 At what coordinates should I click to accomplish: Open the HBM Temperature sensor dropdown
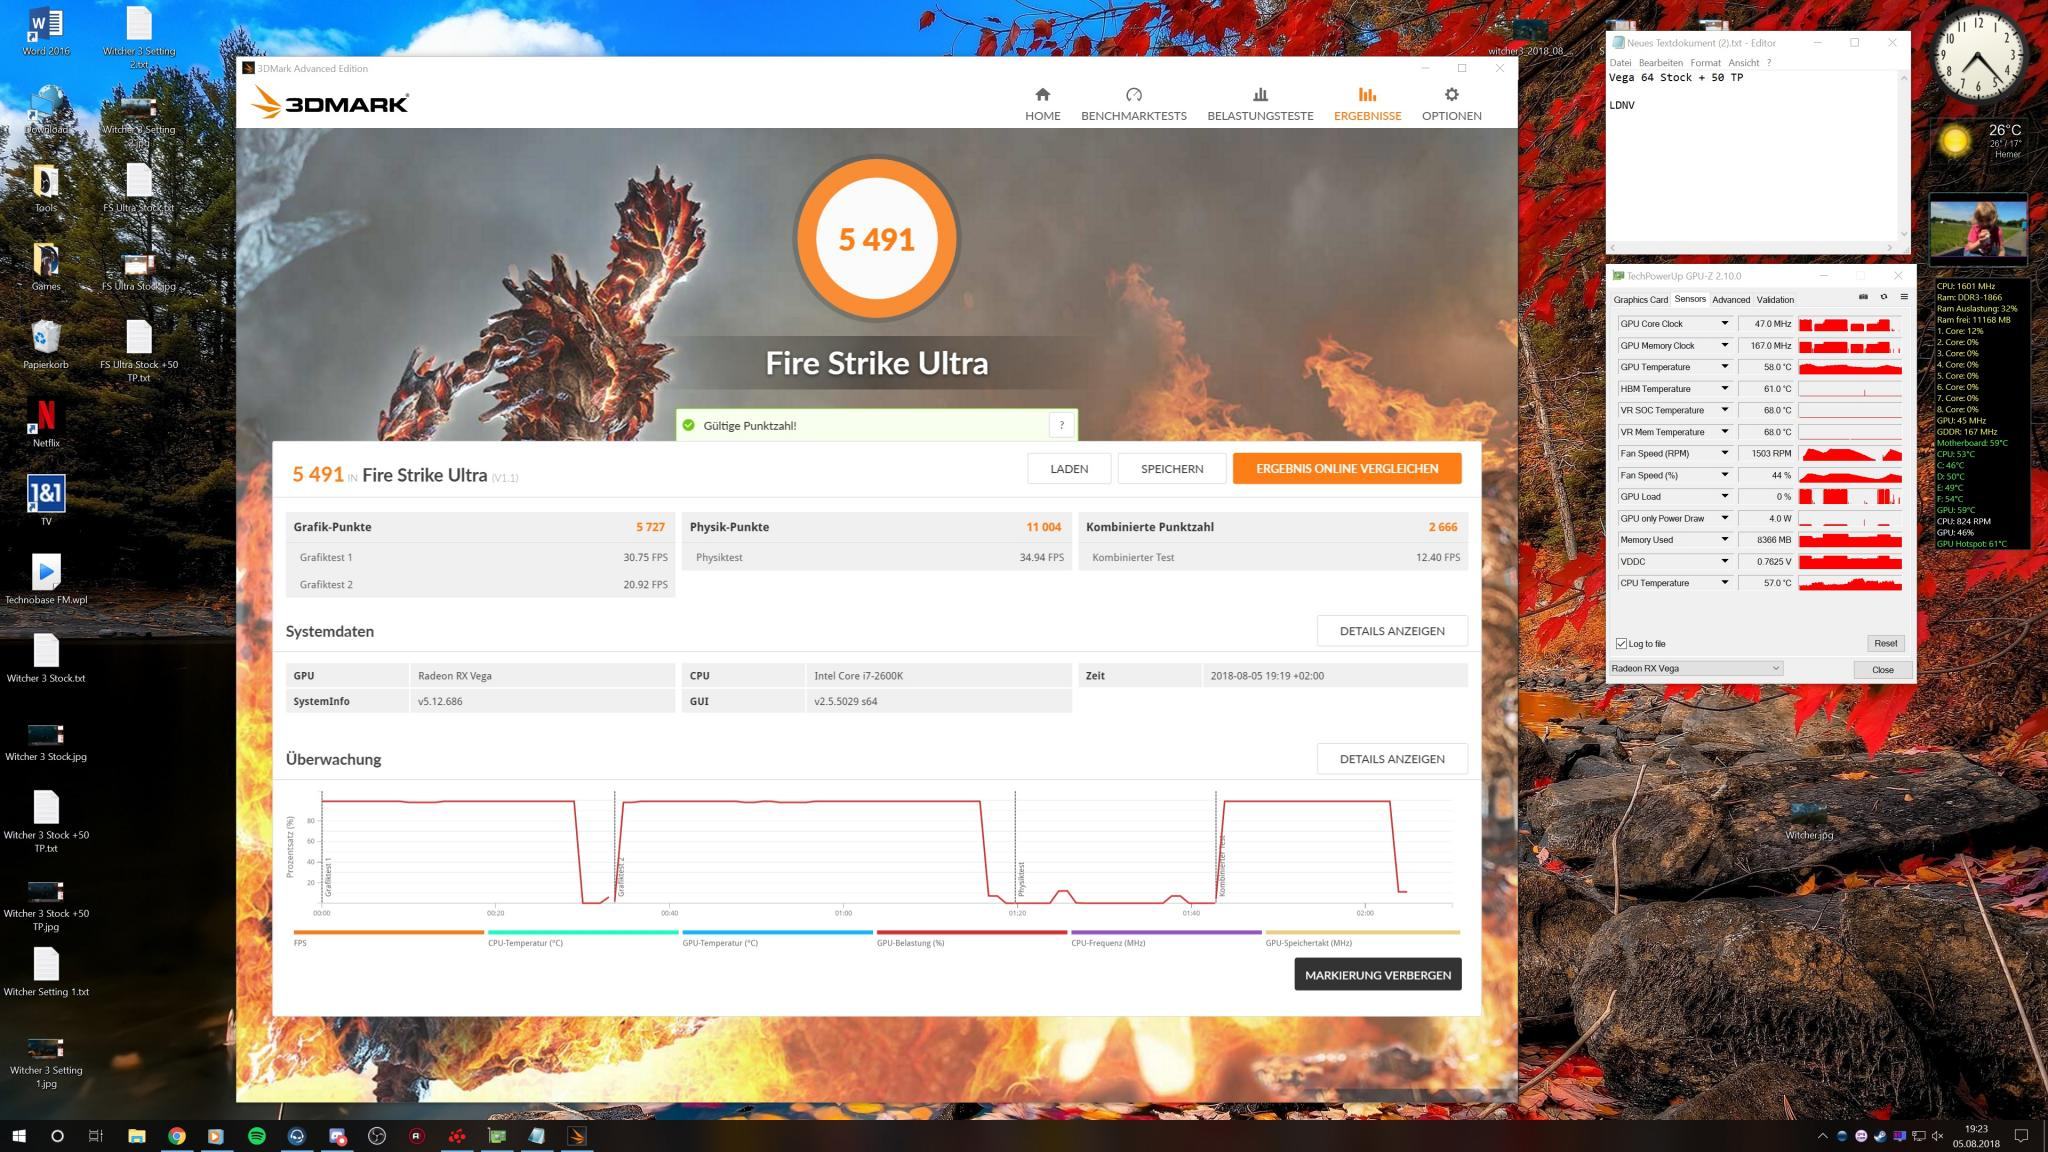[x=1724, y=389]
